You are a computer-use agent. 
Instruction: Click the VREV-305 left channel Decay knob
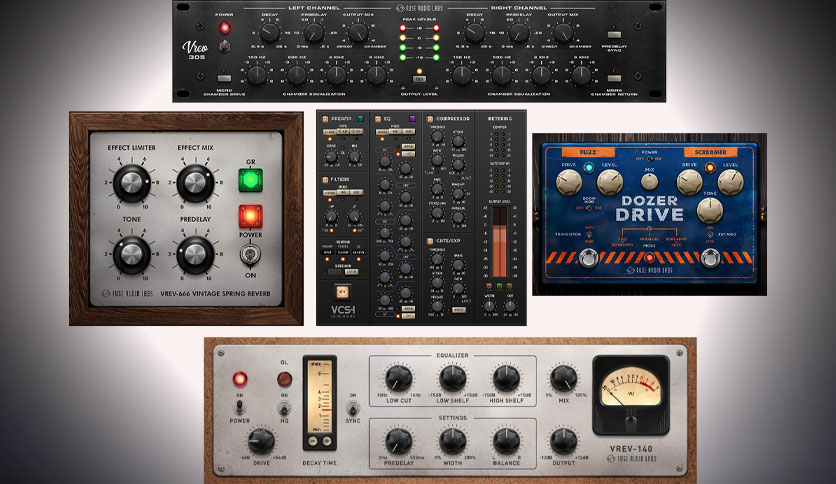[270, 33]
